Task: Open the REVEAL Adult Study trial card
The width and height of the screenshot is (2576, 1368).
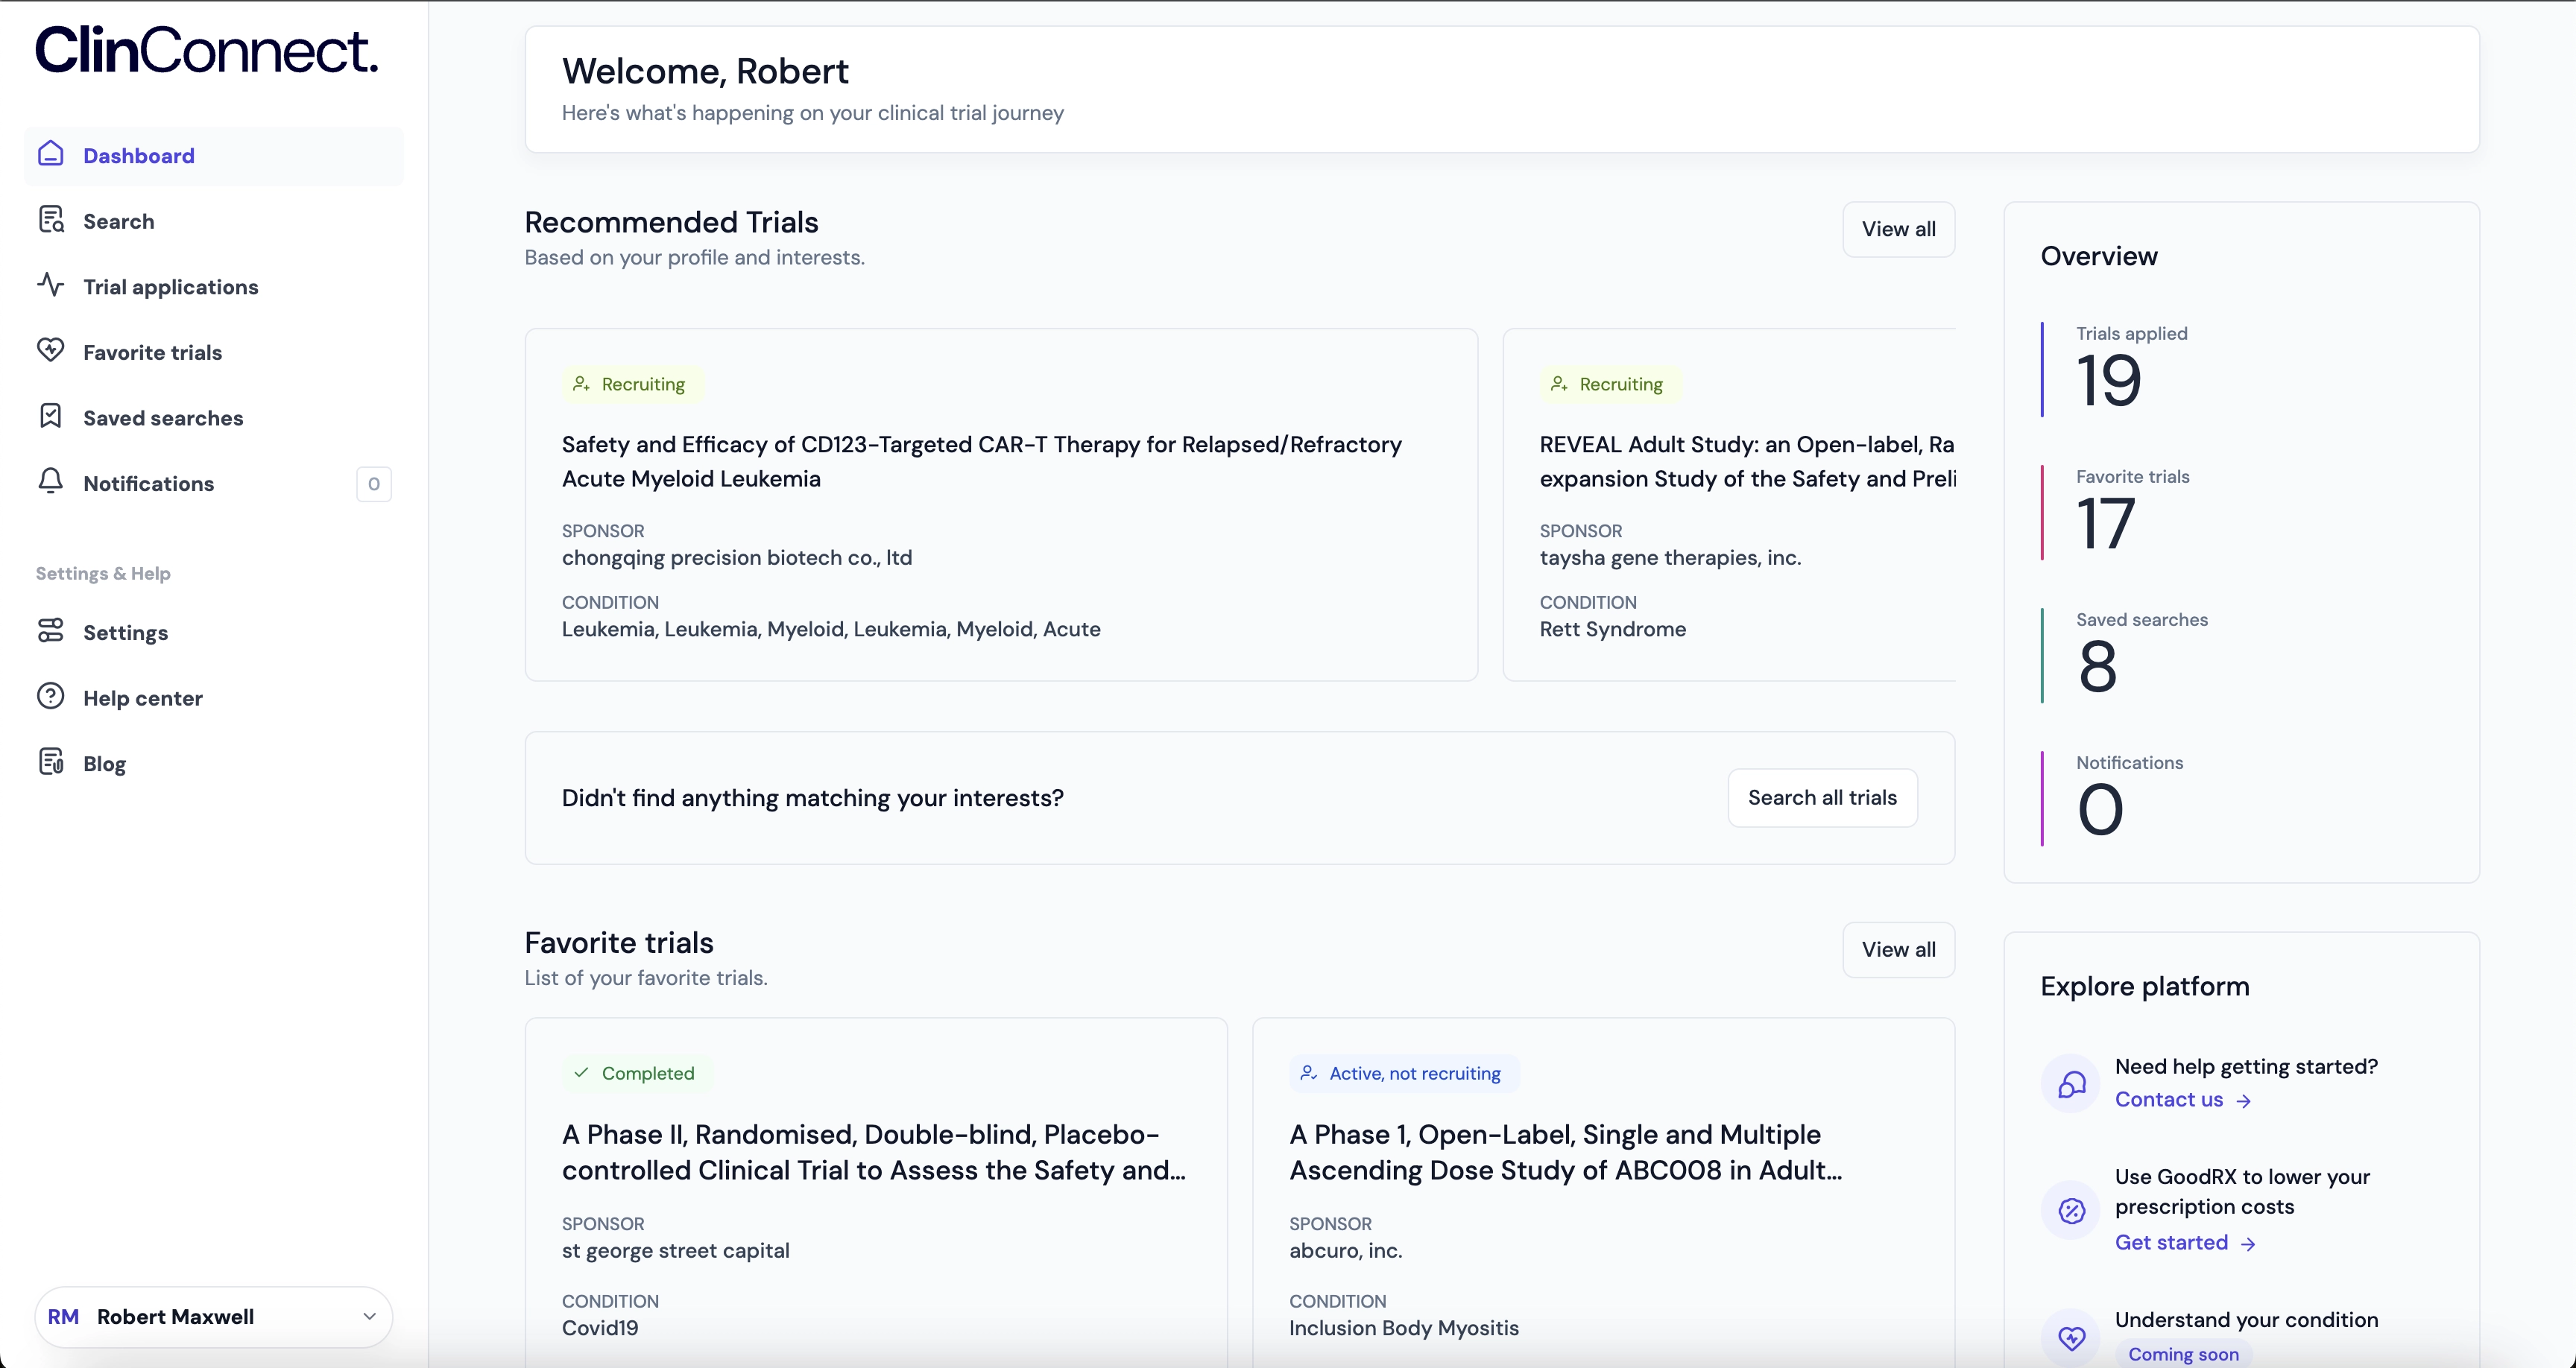Action: click(1729, 505)
